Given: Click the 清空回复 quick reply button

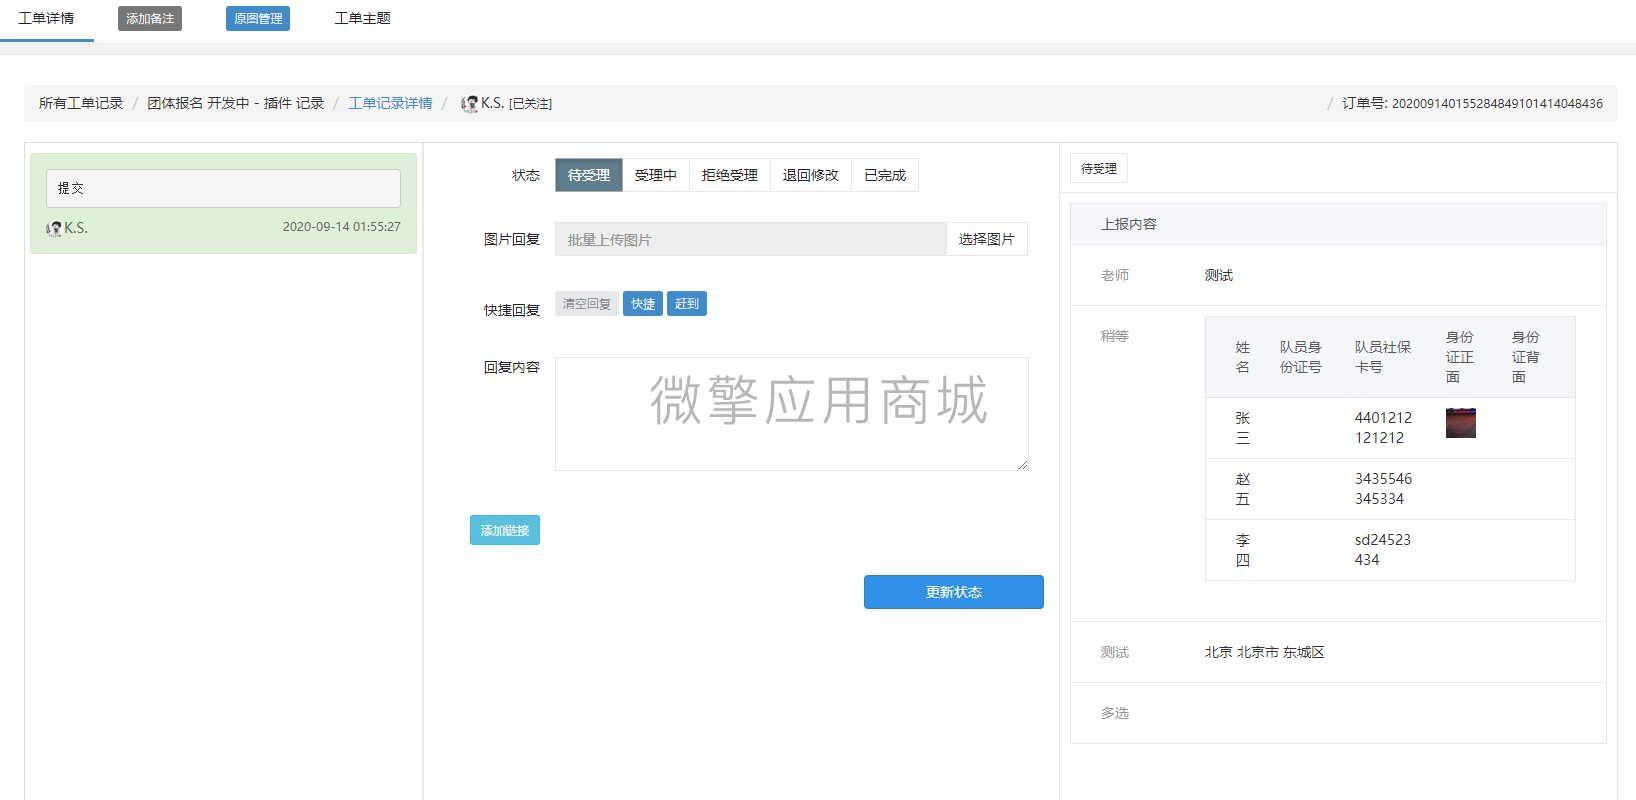Looking at the screenshot, I should [587, 304].
